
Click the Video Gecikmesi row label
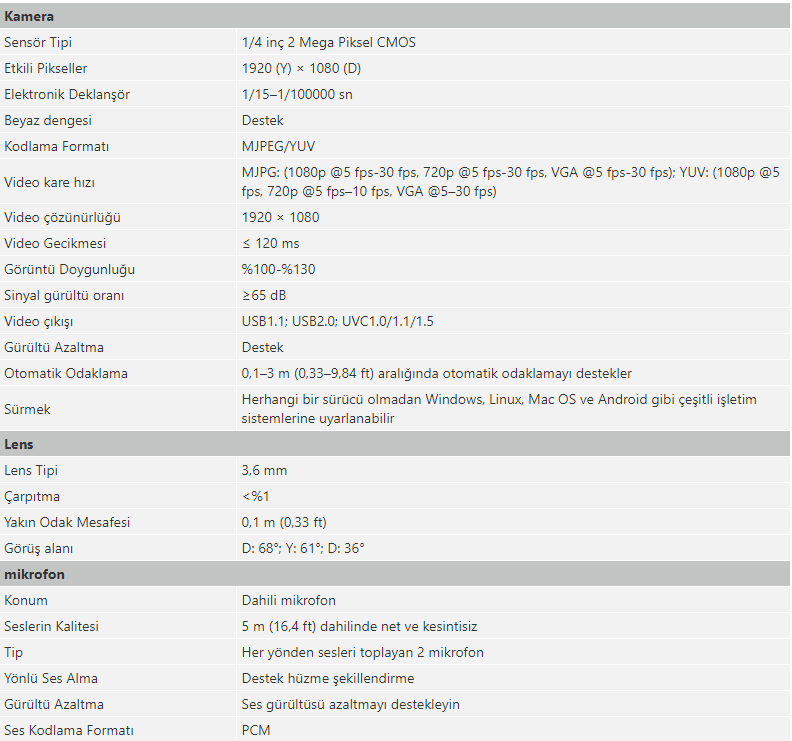(x=55, y=243)
